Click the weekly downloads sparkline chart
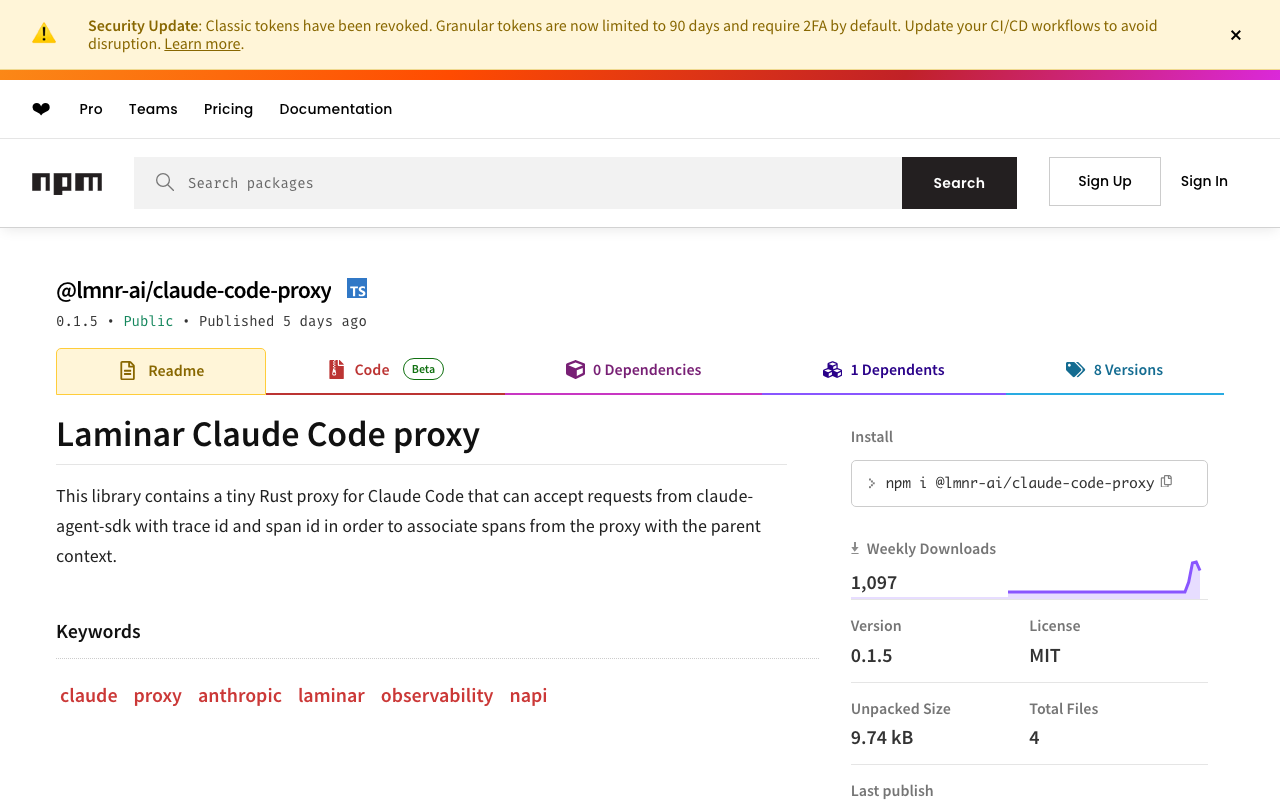Image resolution: width=1280 pixels, height=800 pixels. point(1104,580)
